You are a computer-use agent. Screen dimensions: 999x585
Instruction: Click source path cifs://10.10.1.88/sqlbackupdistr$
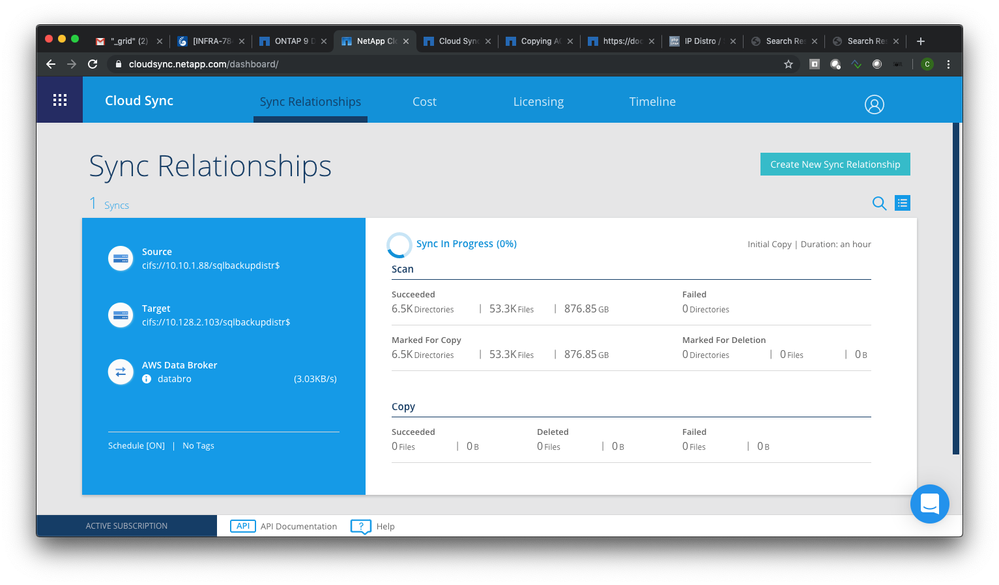[x=211, y=265]
